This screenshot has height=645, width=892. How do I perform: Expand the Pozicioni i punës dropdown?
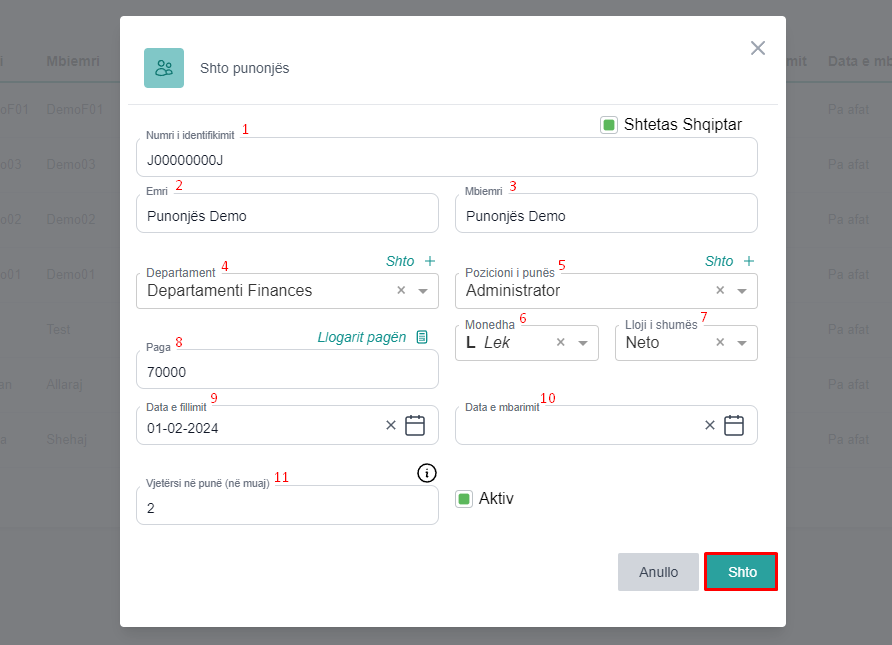(x=742, y=291)
